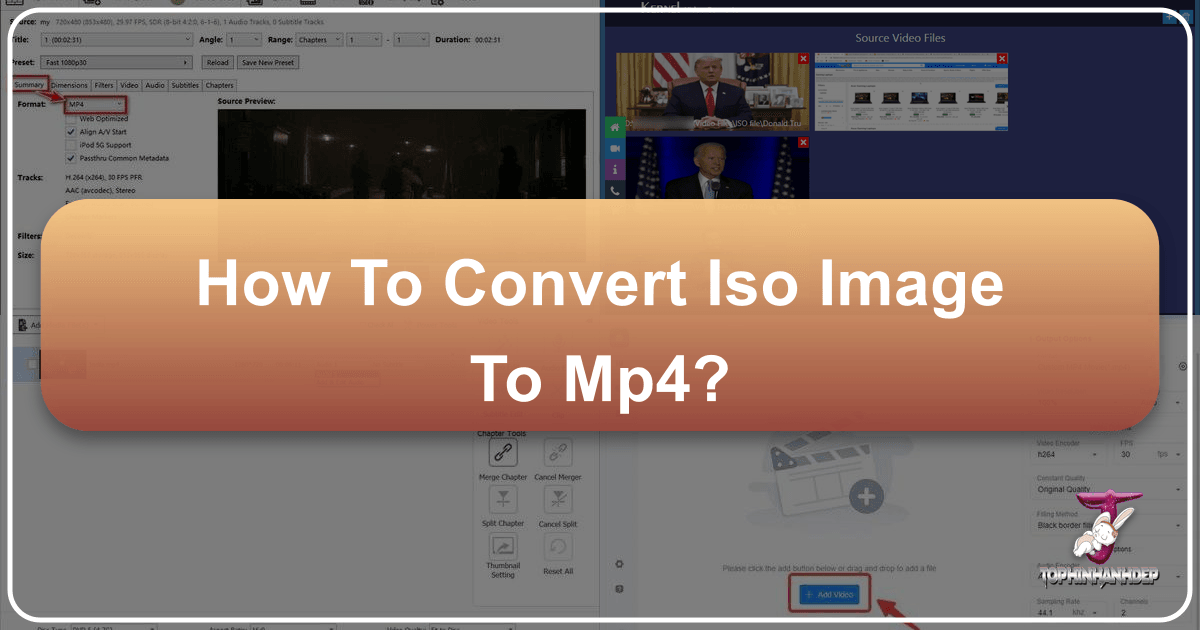
Task: Open the settings gear icon
Action: click(618, 565)
